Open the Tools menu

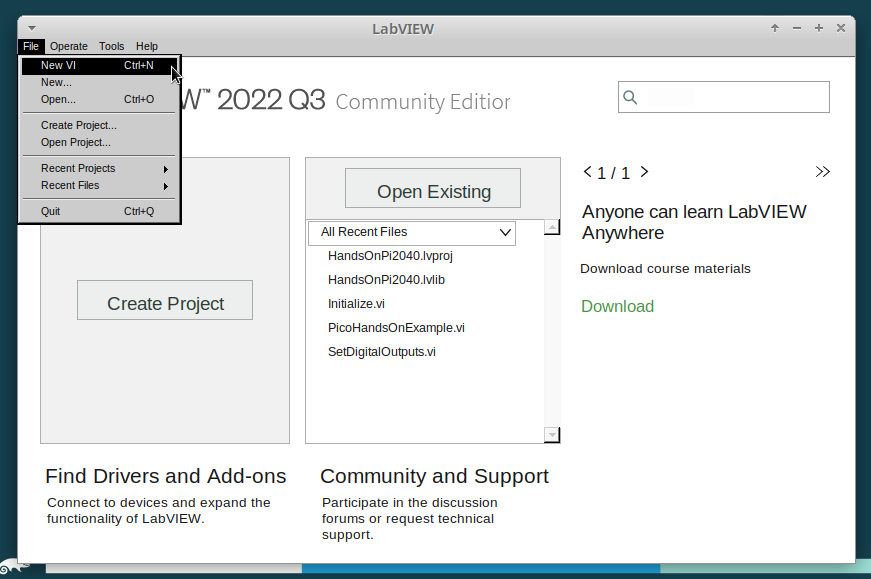[112, 46]
